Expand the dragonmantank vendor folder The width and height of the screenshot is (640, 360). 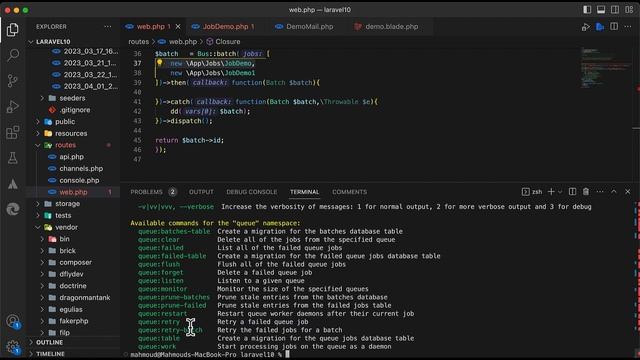(84, 298)
